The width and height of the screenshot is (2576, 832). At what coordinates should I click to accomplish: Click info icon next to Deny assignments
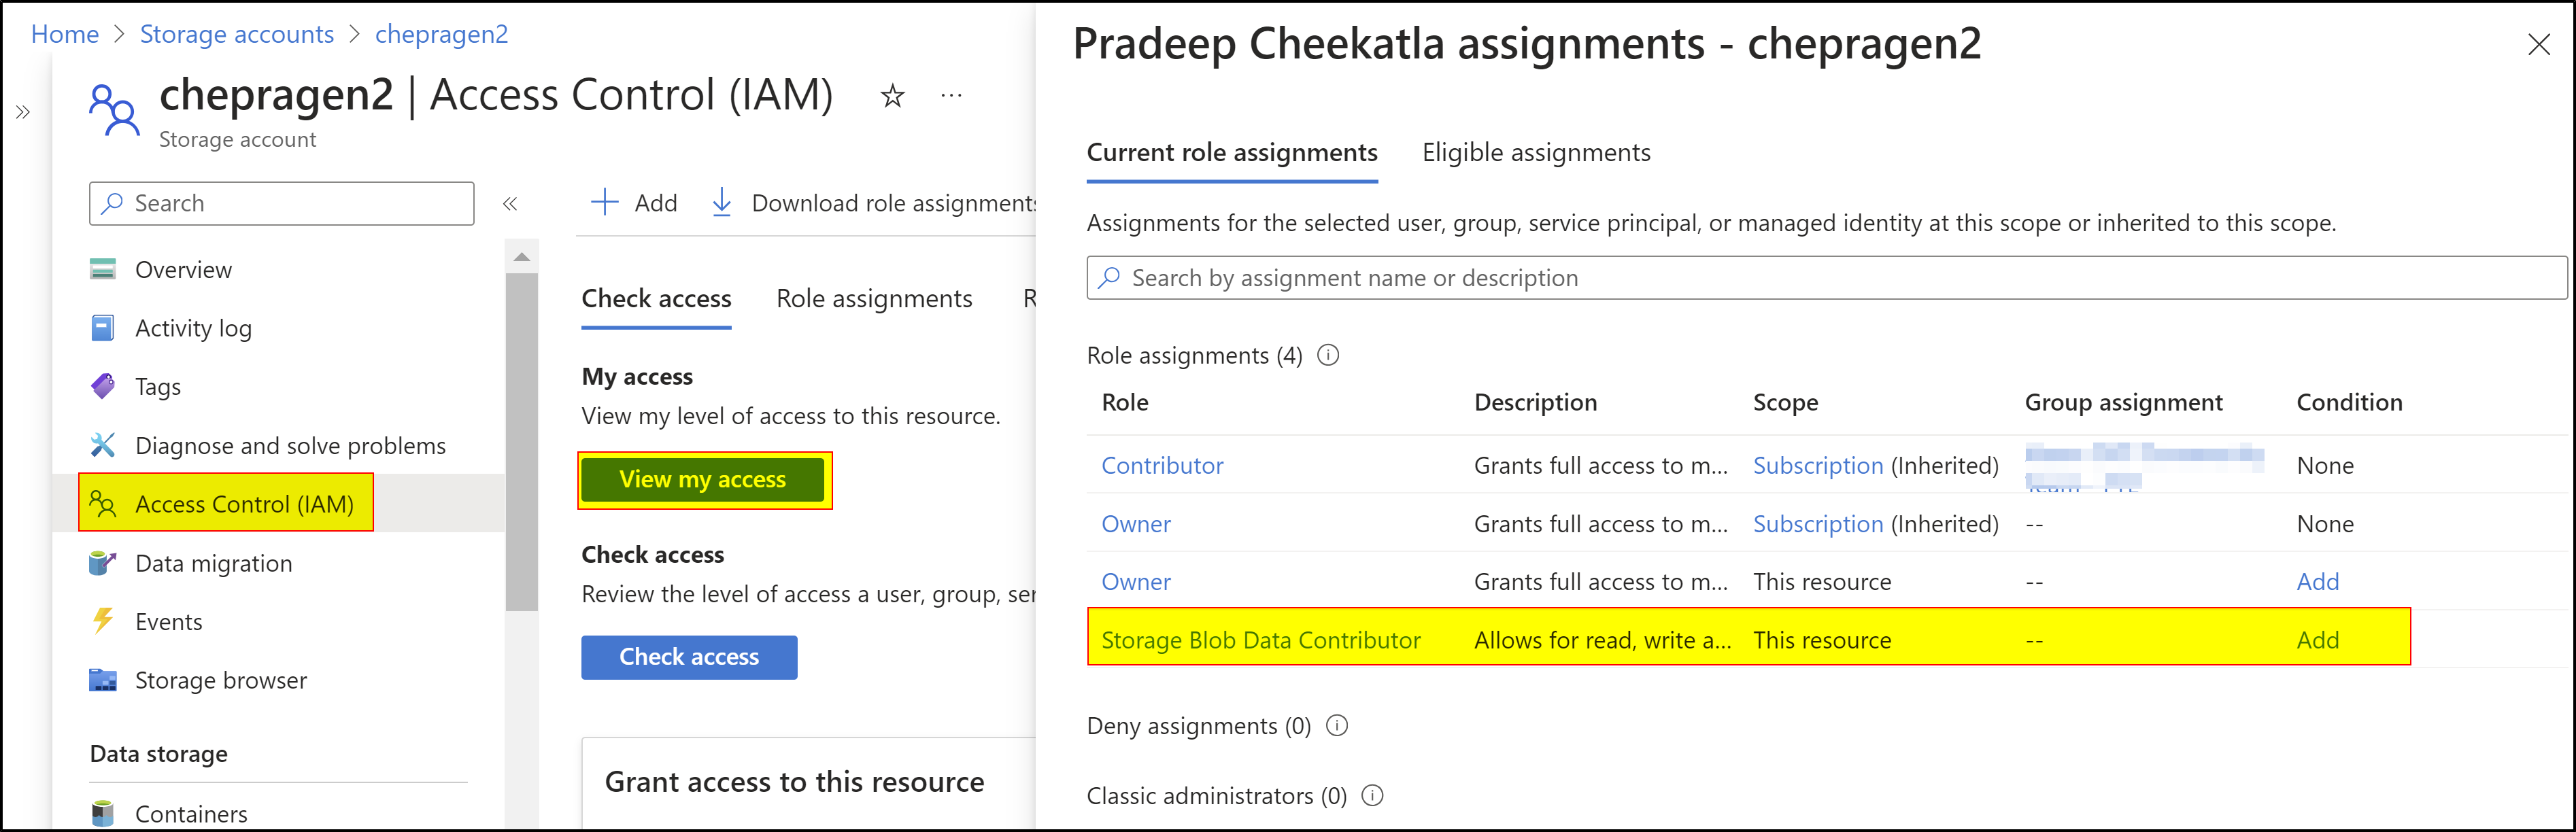(x=1337, y=725)
